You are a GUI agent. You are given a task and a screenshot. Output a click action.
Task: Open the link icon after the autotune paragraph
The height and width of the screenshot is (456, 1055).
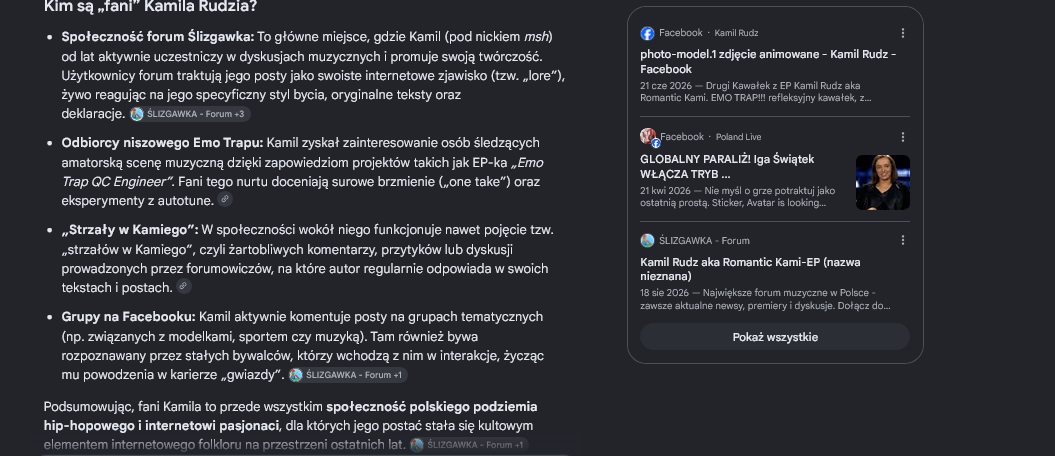click(225, 199)
